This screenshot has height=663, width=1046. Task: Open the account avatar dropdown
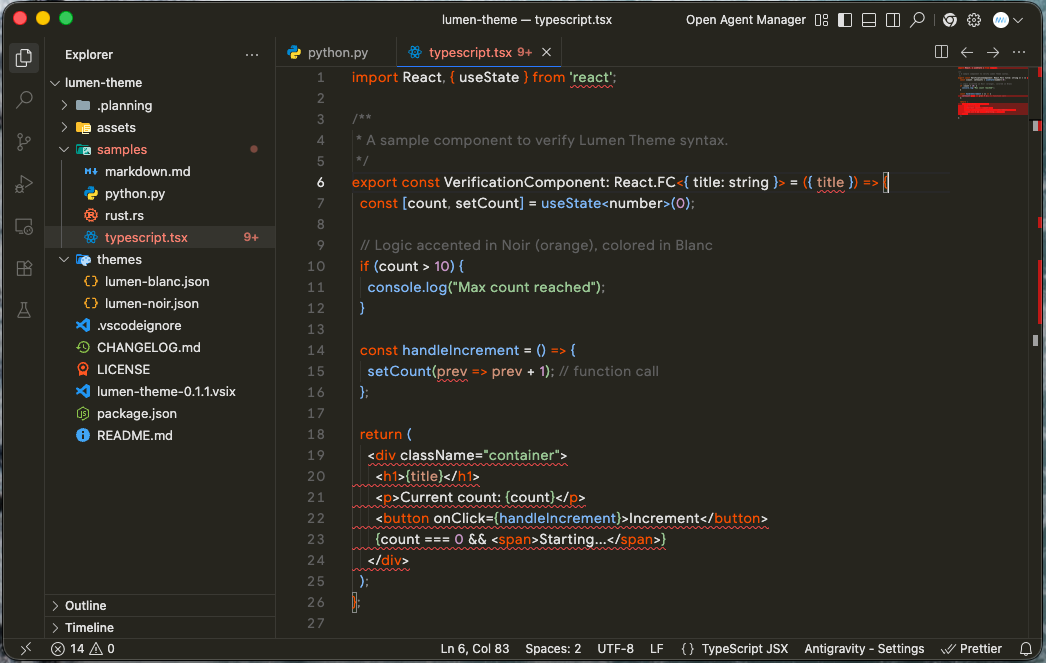coord(1007,20)
